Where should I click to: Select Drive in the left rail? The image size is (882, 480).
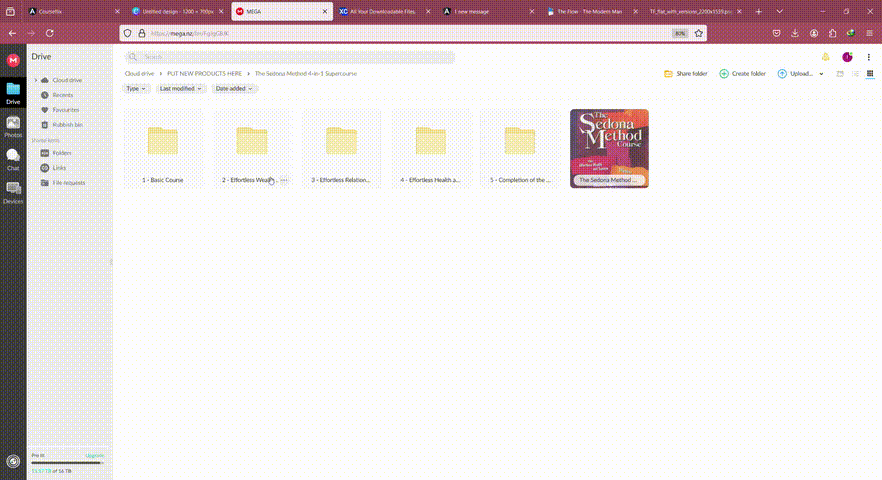pyautogui.click(x=13, y=93)
